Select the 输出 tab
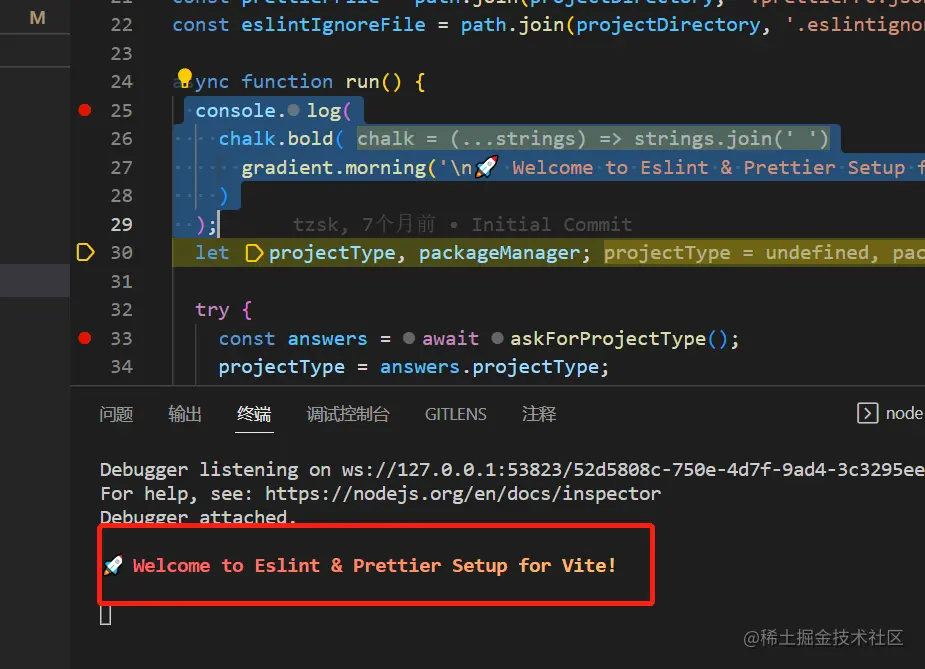 [x=184, y=413]
